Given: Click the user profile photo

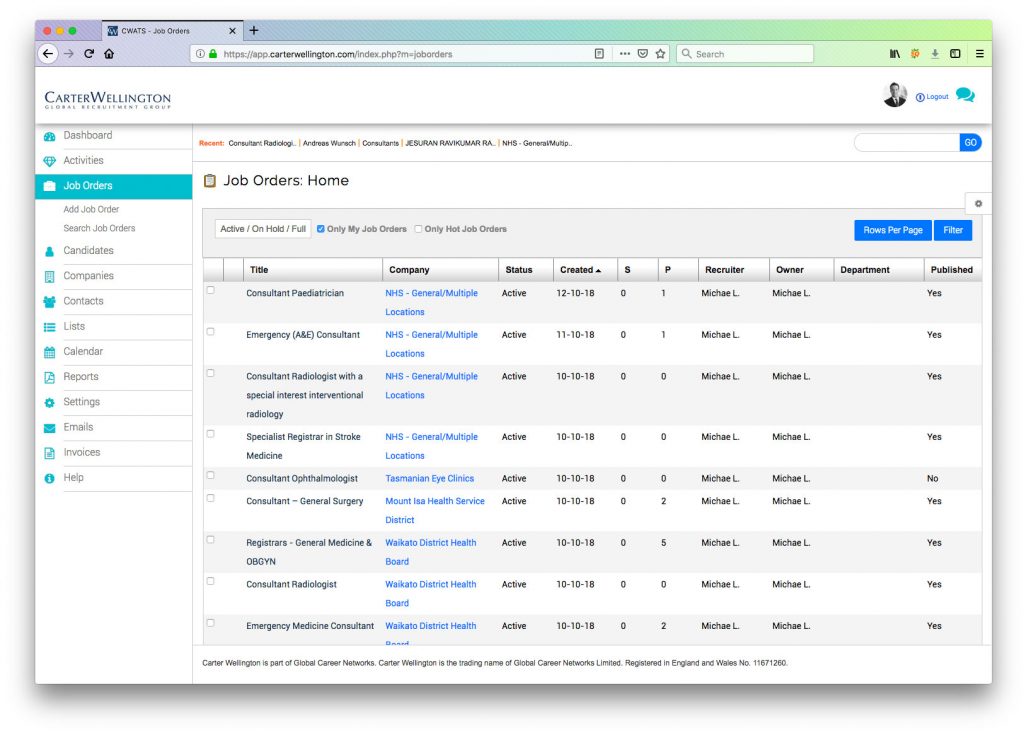Looking at the screenshot, I should pos(895,95).
